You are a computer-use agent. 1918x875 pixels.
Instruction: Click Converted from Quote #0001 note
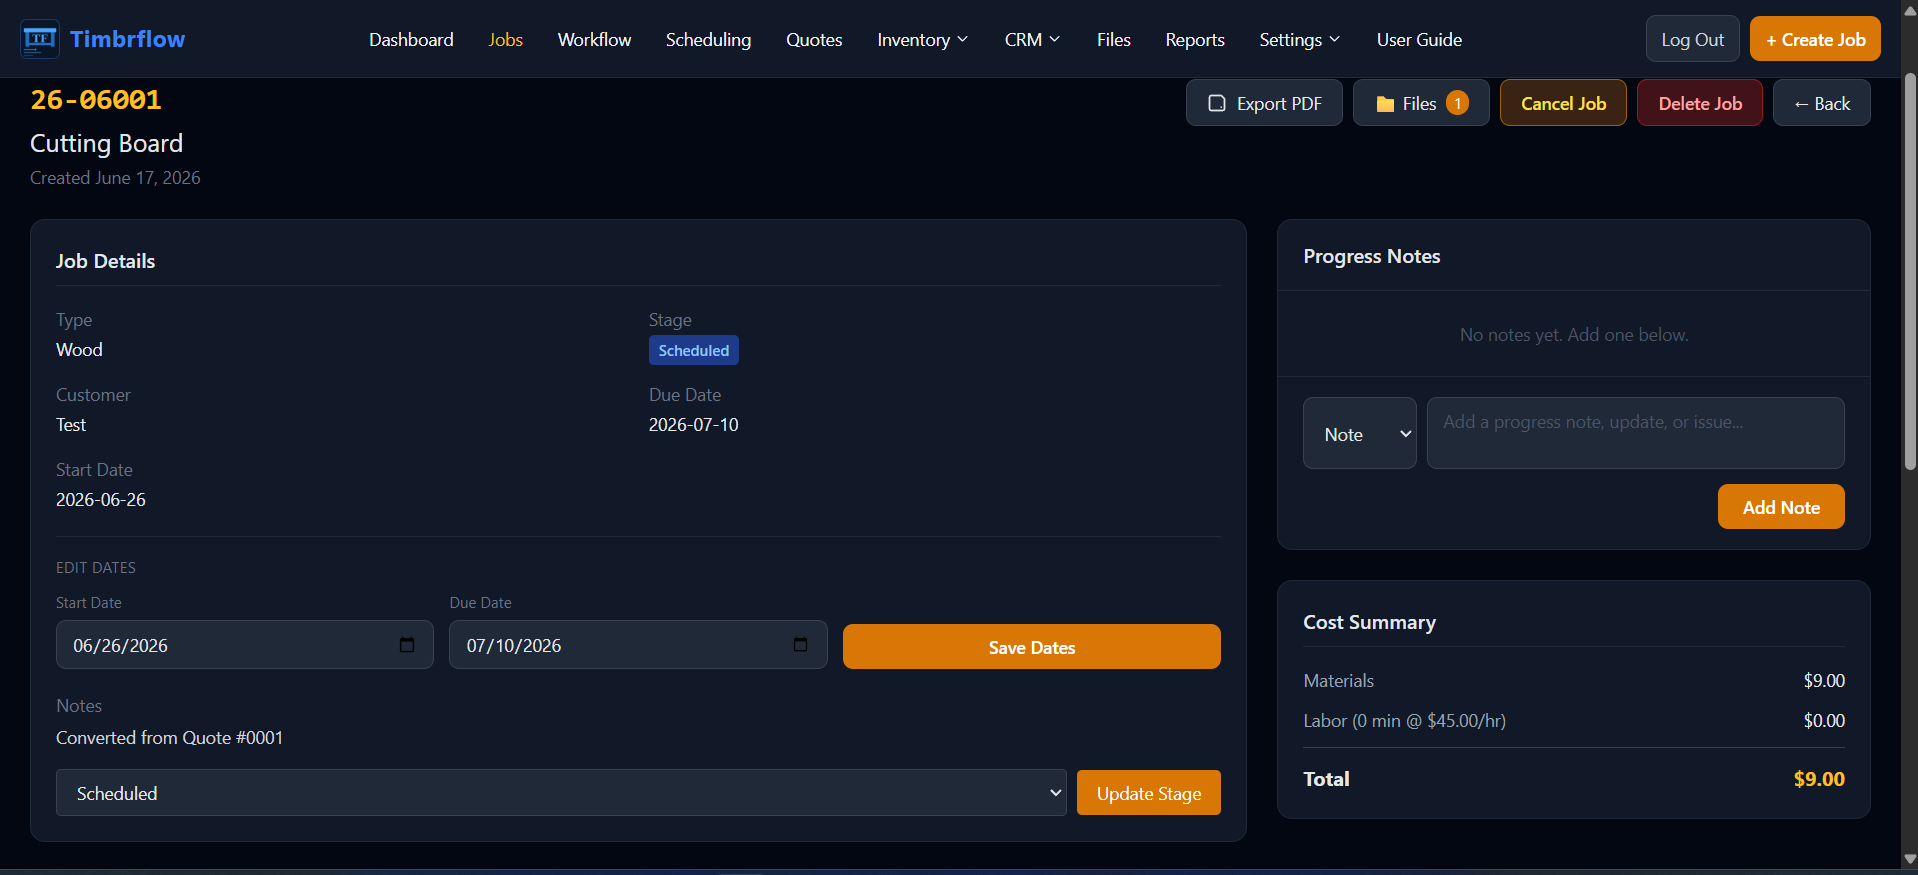click(x=169, y=738)
